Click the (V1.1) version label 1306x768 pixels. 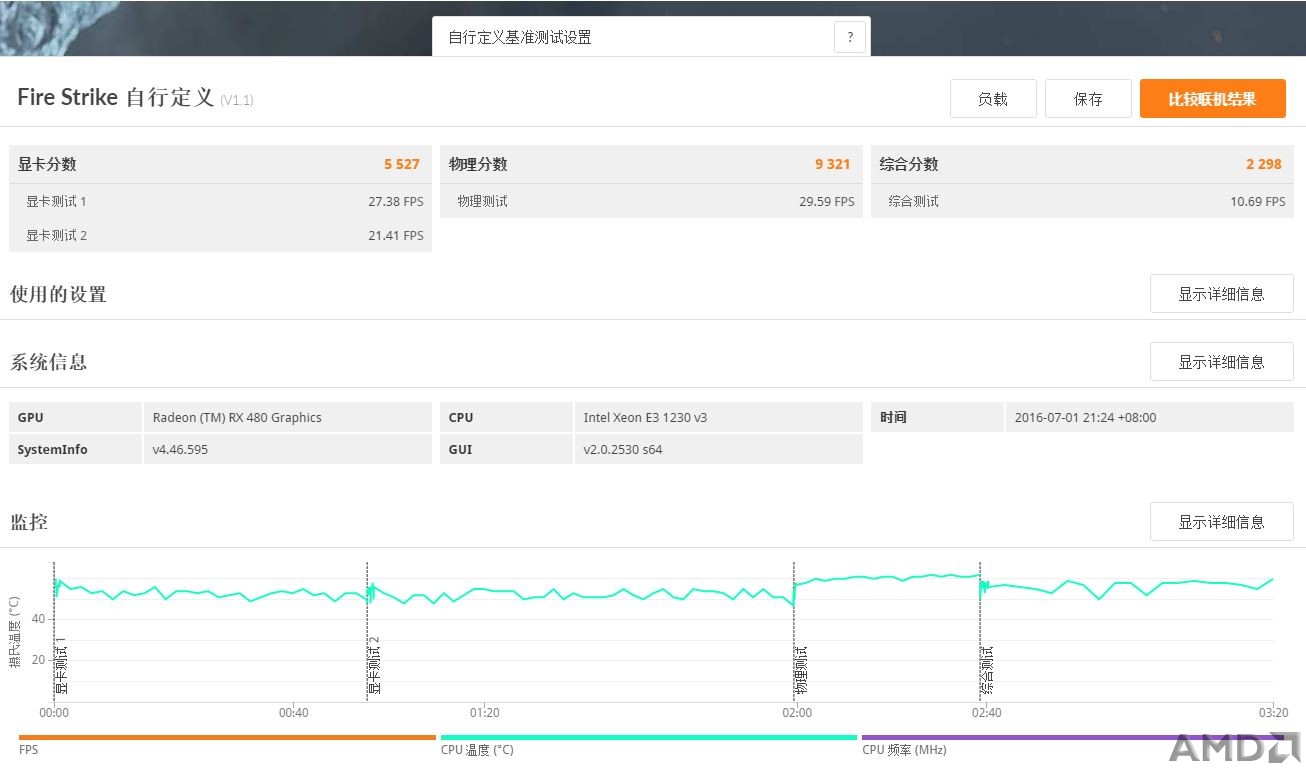click(x=237, y=100)
